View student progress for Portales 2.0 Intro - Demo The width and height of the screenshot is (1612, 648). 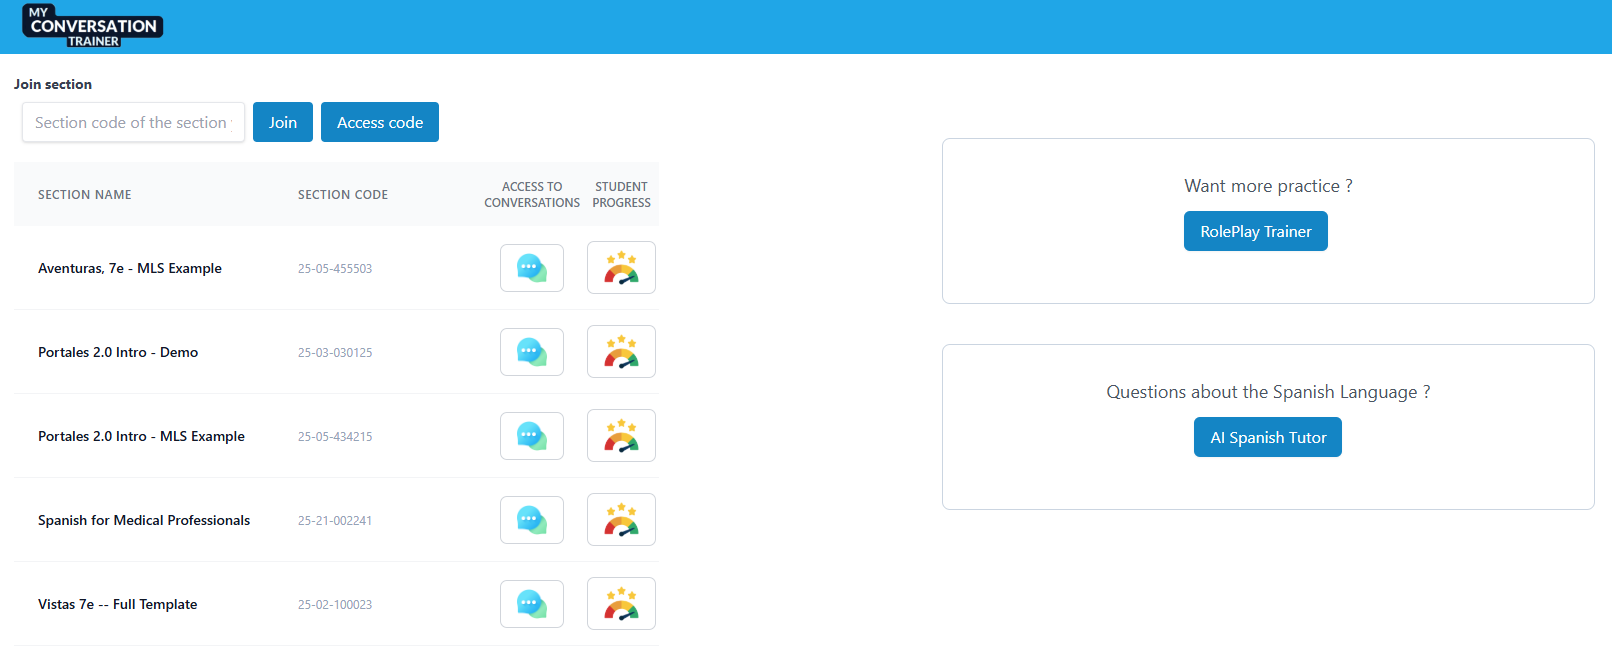[x=621, y=352]
